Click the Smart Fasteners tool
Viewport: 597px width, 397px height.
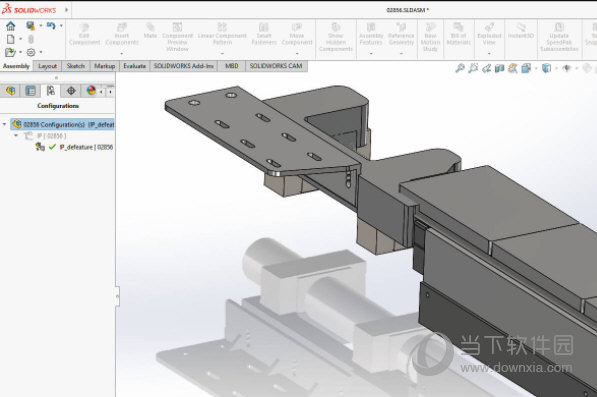pyautogui.click(x=264, y=33)
